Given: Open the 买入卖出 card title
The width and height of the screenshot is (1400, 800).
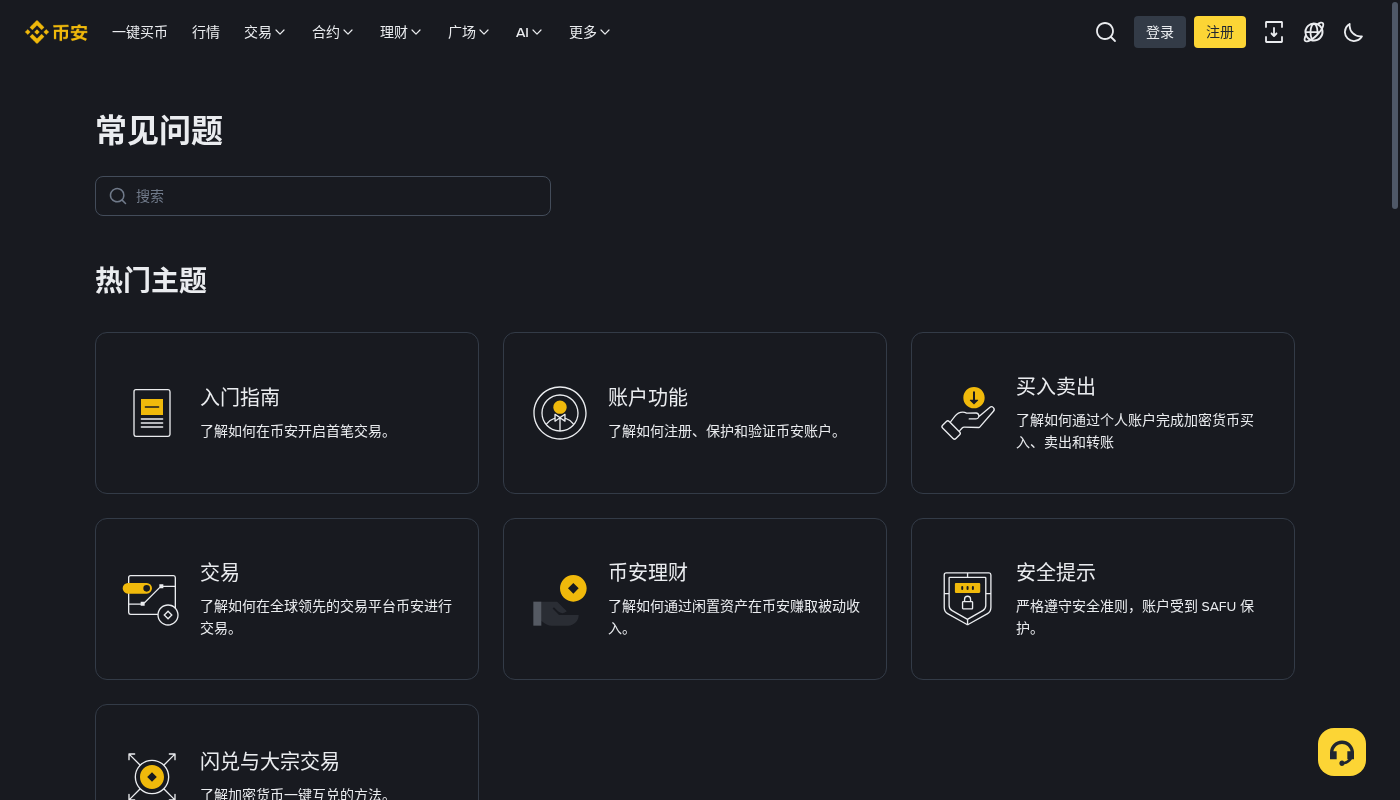Looking at the screenshot, I should pyautogui.click(x=1056, y=386).
